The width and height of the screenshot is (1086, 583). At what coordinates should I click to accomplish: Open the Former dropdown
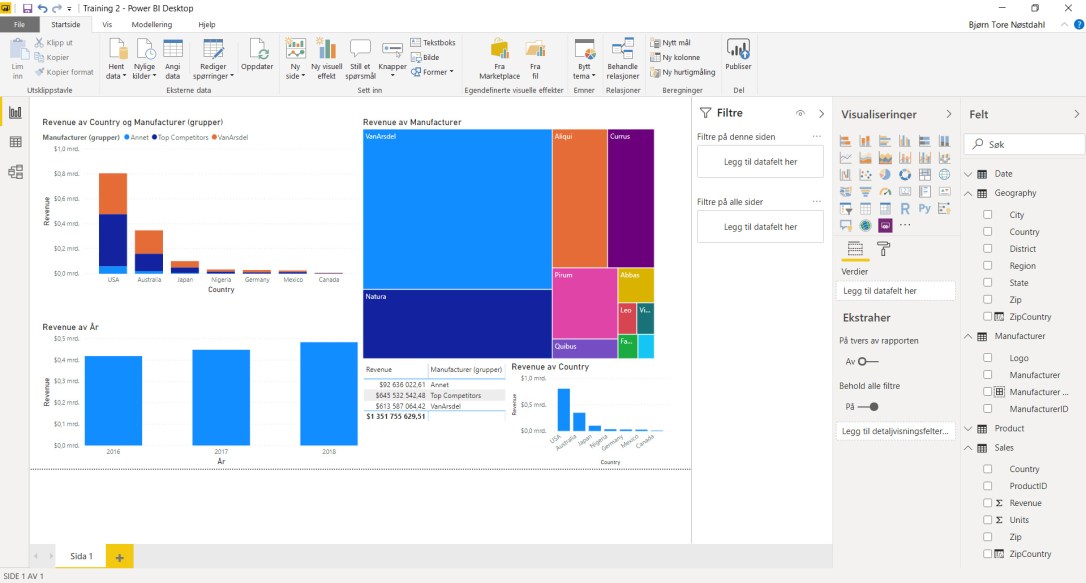click(433, 72)
